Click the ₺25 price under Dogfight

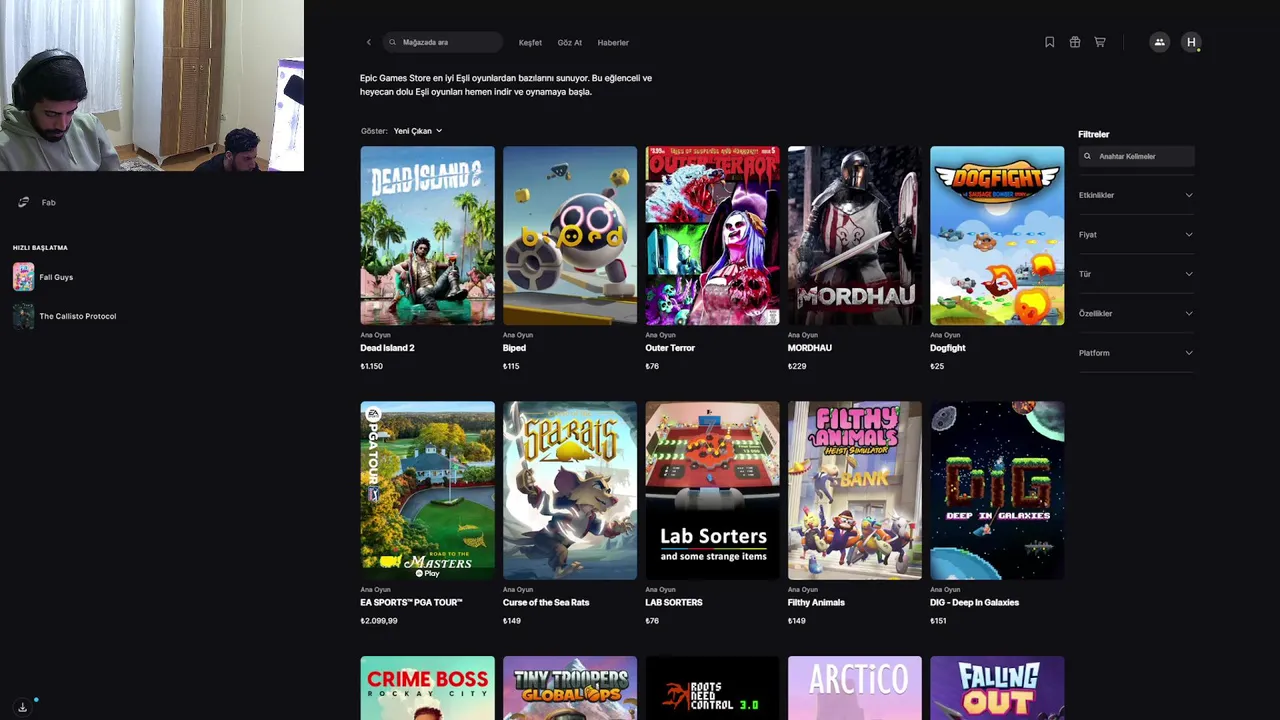click(937, 366)
